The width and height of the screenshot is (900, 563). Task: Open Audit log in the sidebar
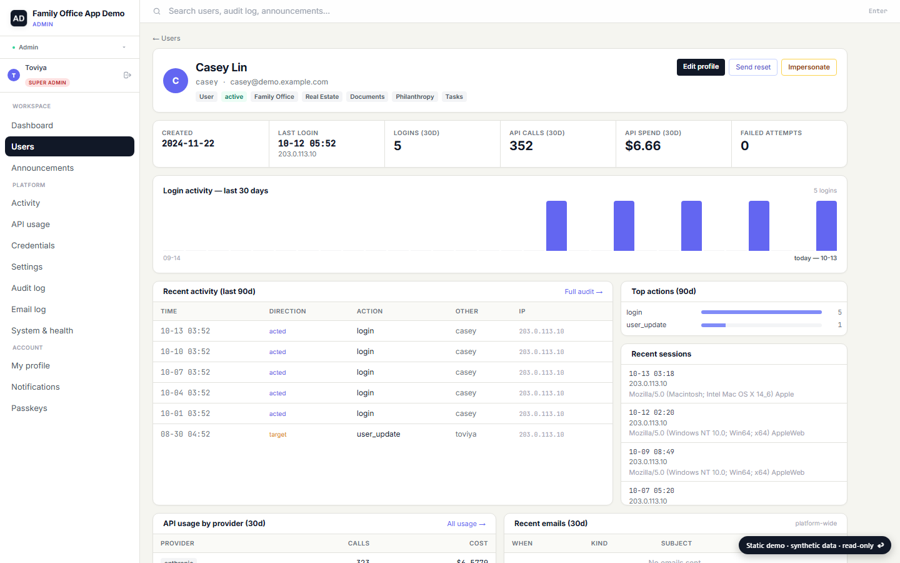click(69, 288)
